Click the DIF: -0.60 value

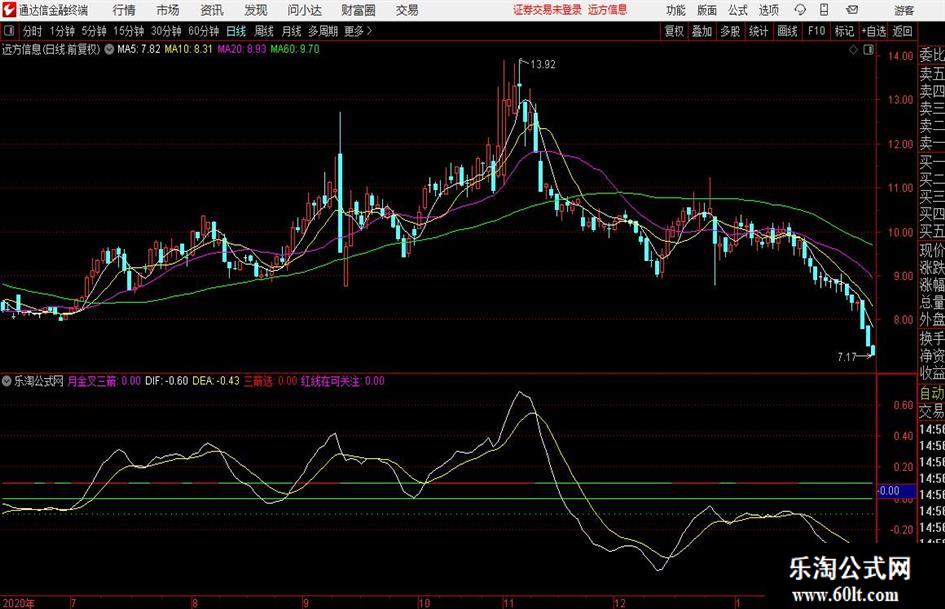(x=166, y=381)
